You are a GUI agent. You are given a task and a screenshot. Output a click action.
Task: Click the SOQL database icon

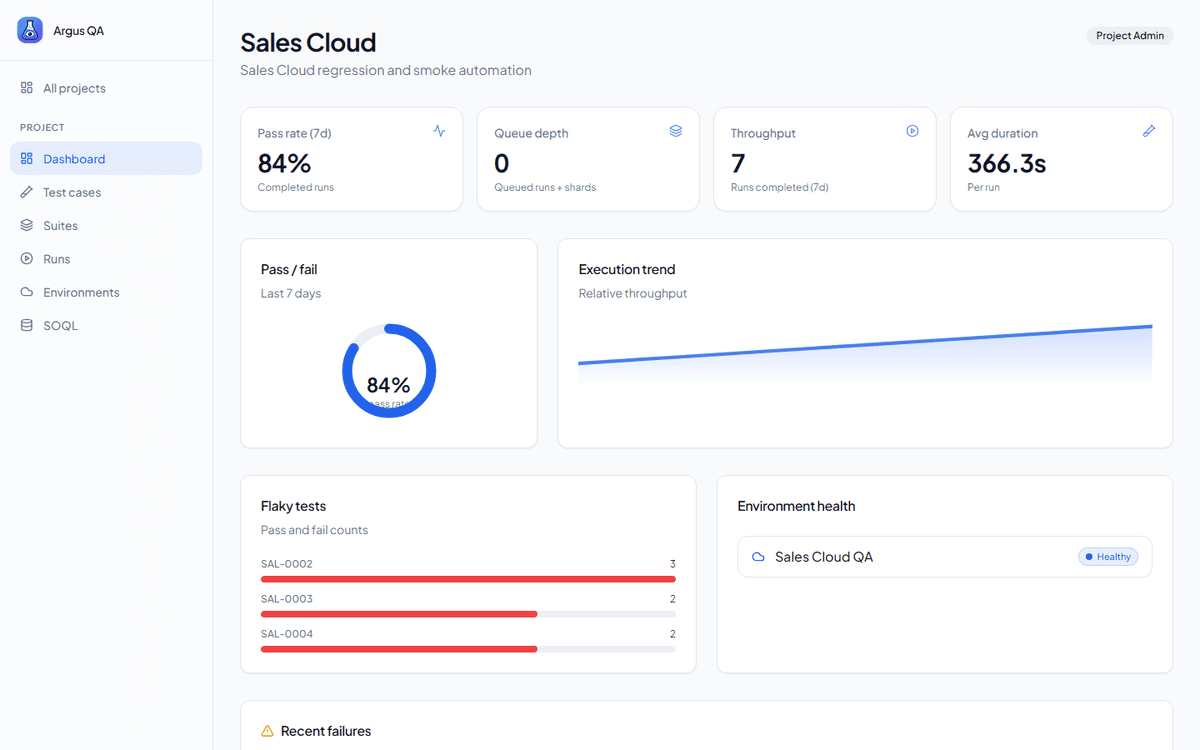[27, 325]
